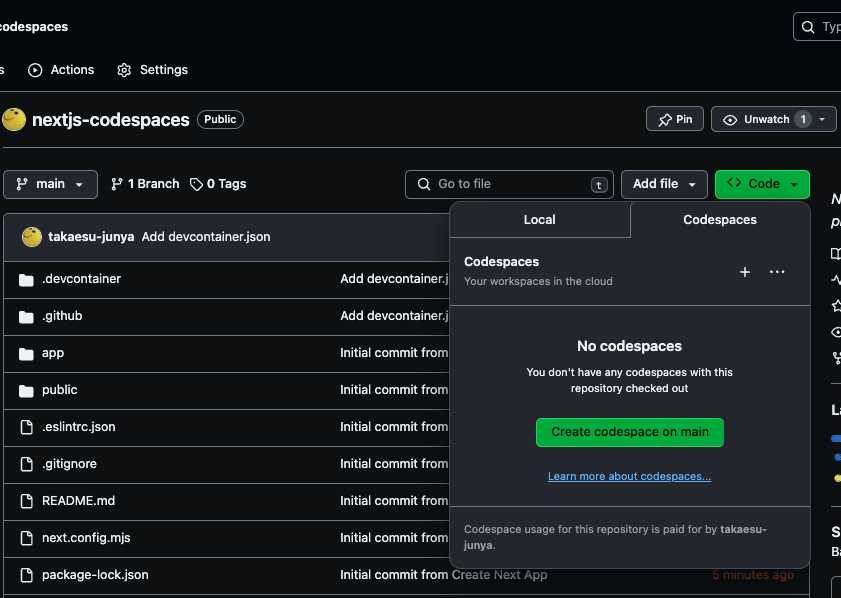
Task: Open the Add devcontainer.json latest commit message
Action: click(206, 237)
